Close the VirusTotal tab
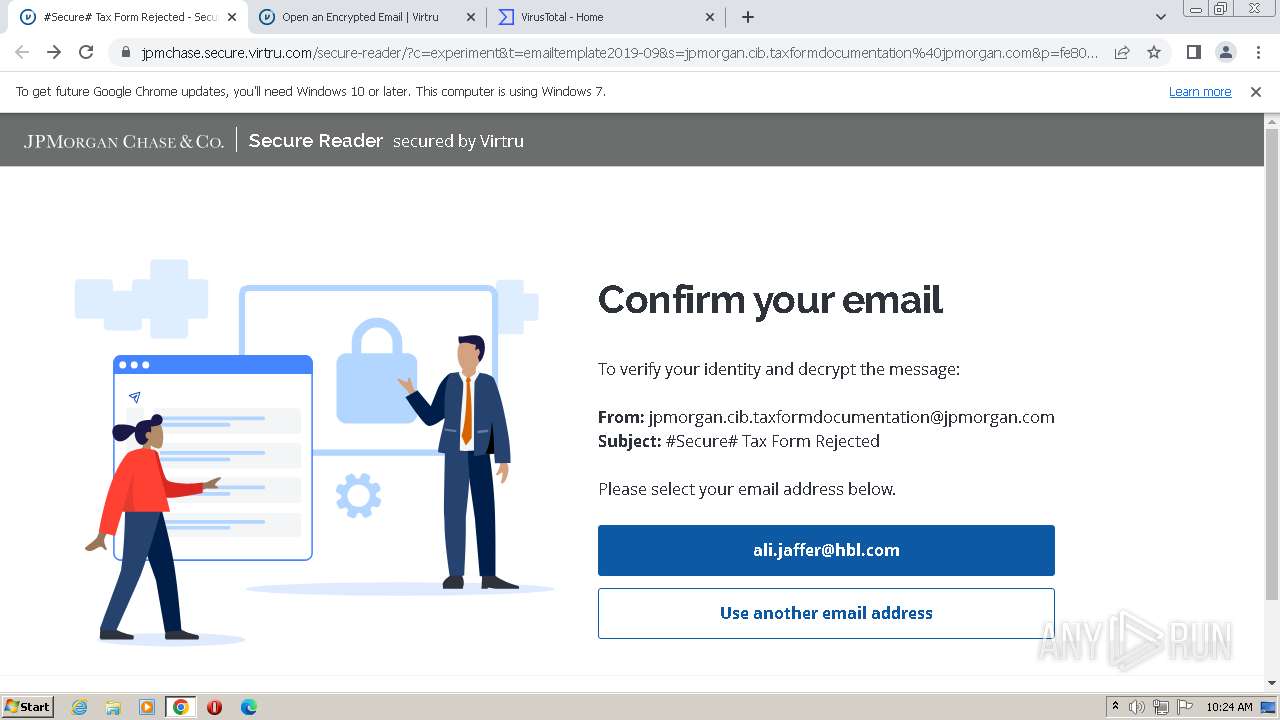This screenshot has width=1280, height=720. click(710, 17)
